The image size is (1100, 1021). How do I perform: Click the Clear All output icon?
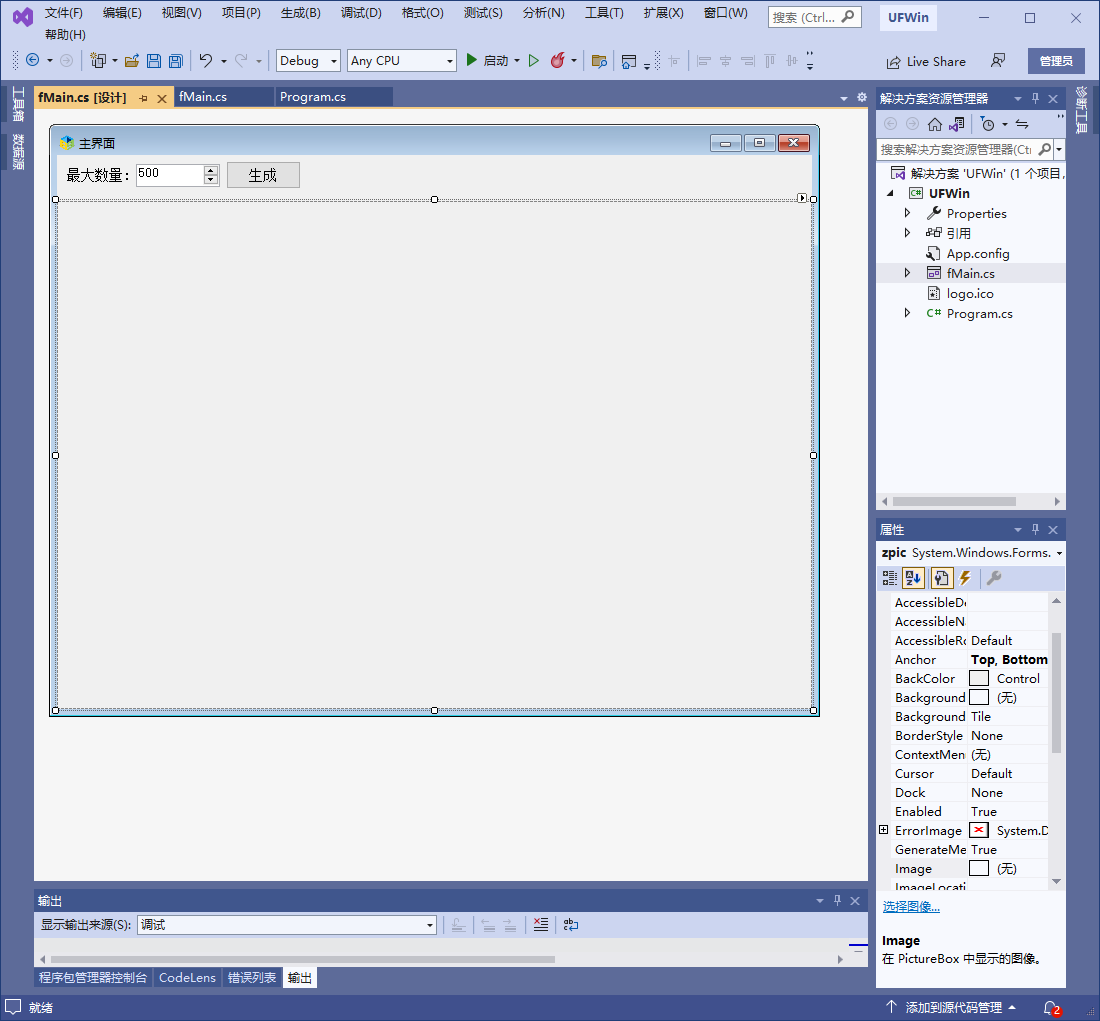click(540, 924)
